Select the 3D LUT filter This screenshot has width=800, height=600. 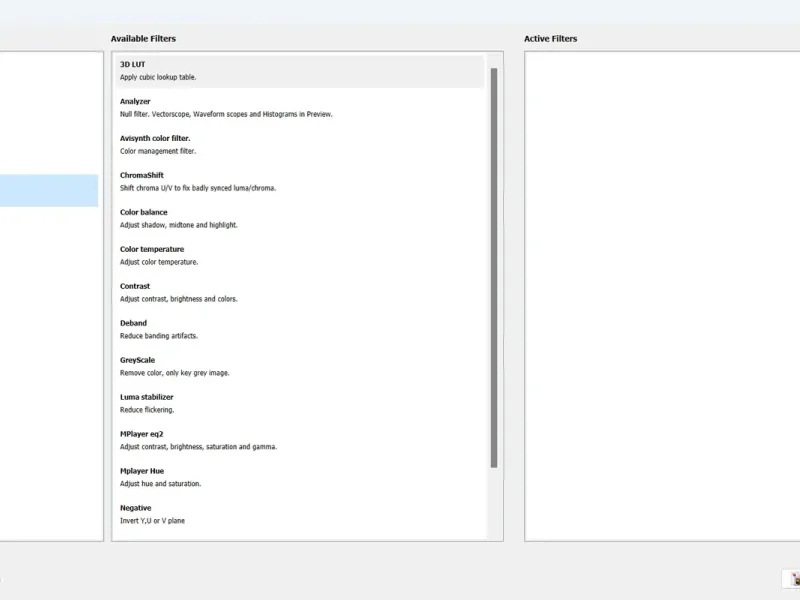299,71
